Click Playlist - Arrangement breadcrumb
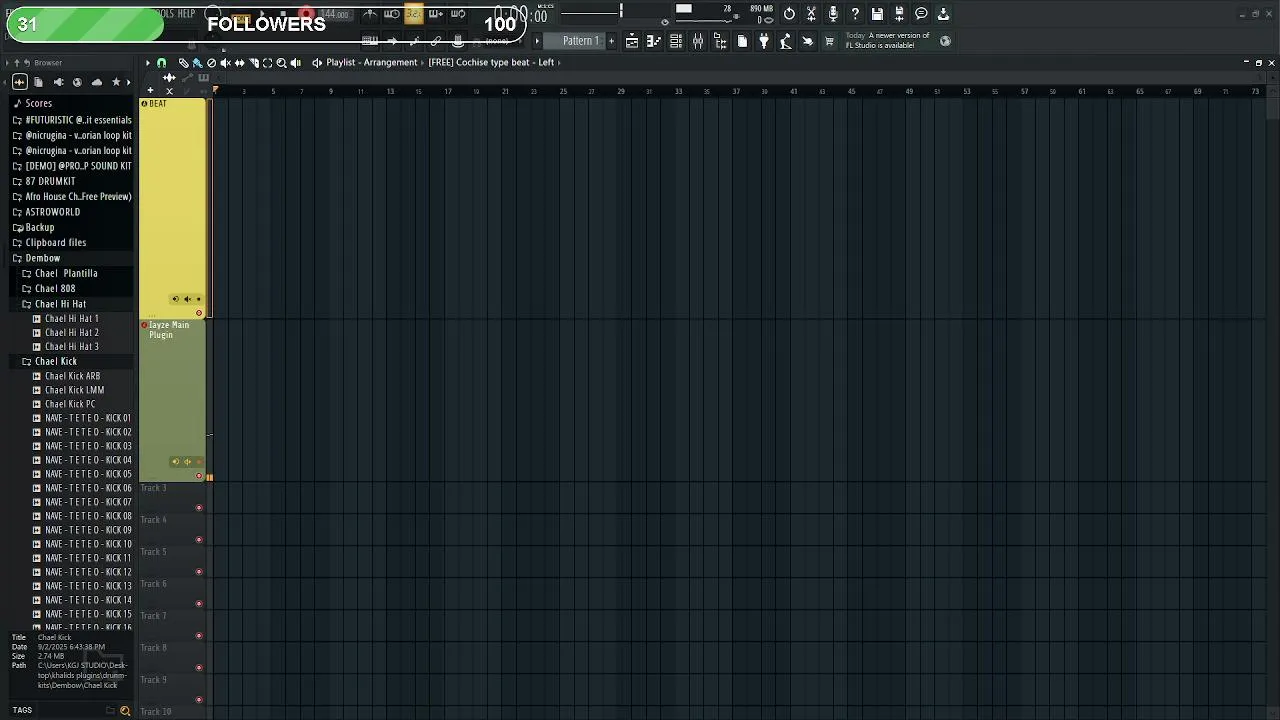 pos(371,62)
